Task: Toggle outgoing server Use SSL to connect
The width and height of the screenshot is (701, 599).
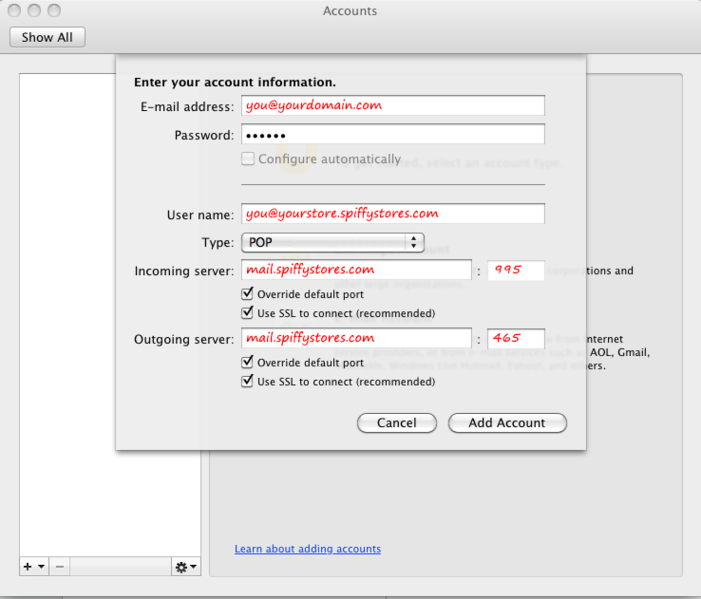Action: (x=248, y=381)
